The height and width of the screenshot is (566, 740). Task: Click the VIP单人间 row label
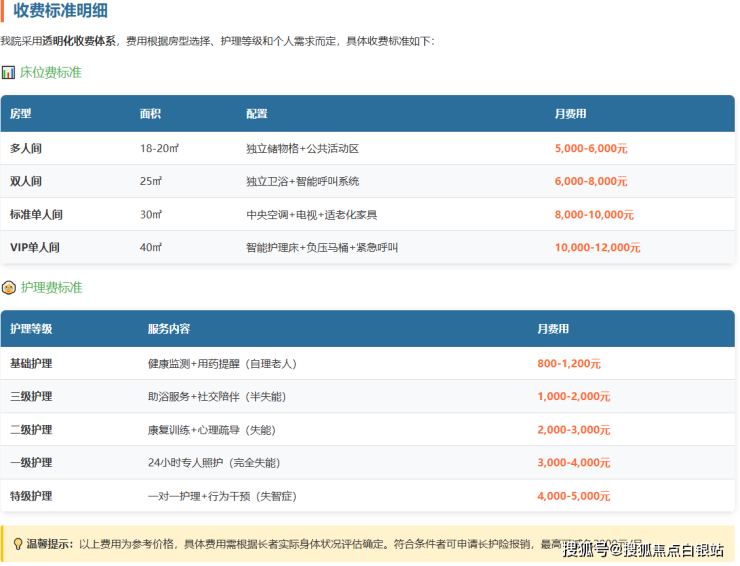(35, 247)
